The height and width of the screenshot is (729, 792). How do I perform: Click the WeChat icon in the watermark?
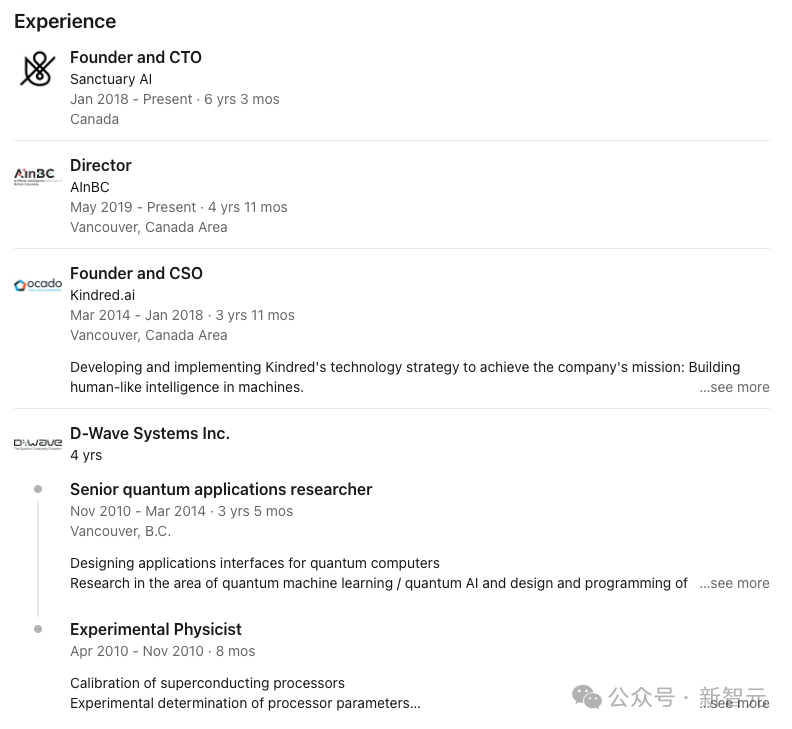[x=587, y=697]
